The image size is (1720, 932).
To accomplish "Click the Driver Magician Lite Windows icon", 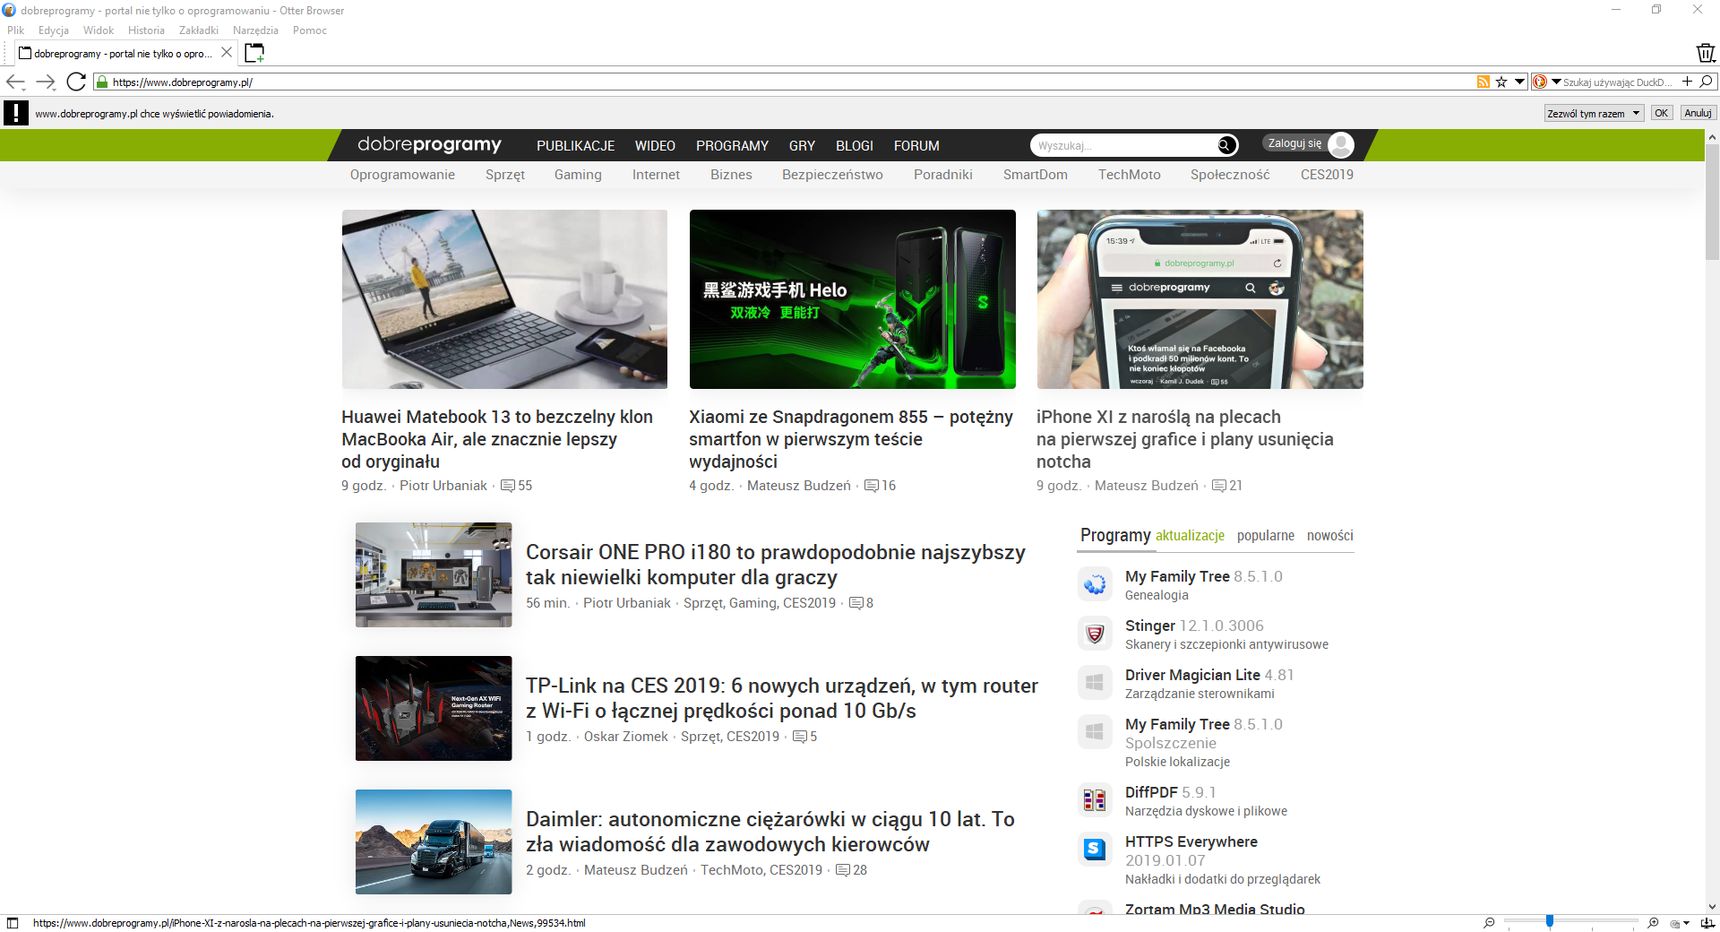I will coord(1095,682).
